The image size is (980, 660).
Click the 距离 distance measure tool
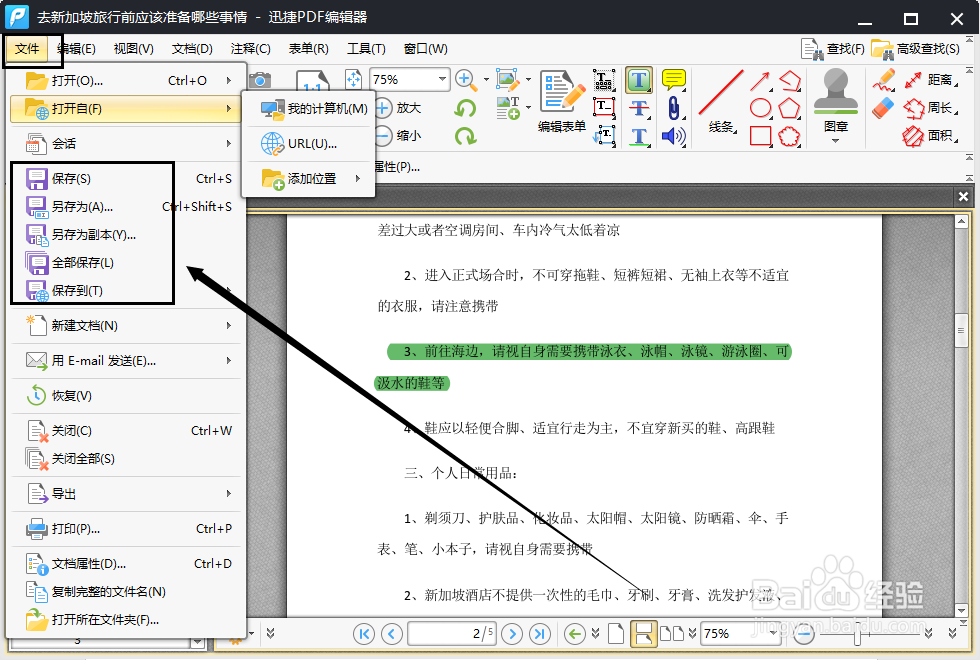tap(931, 80)
